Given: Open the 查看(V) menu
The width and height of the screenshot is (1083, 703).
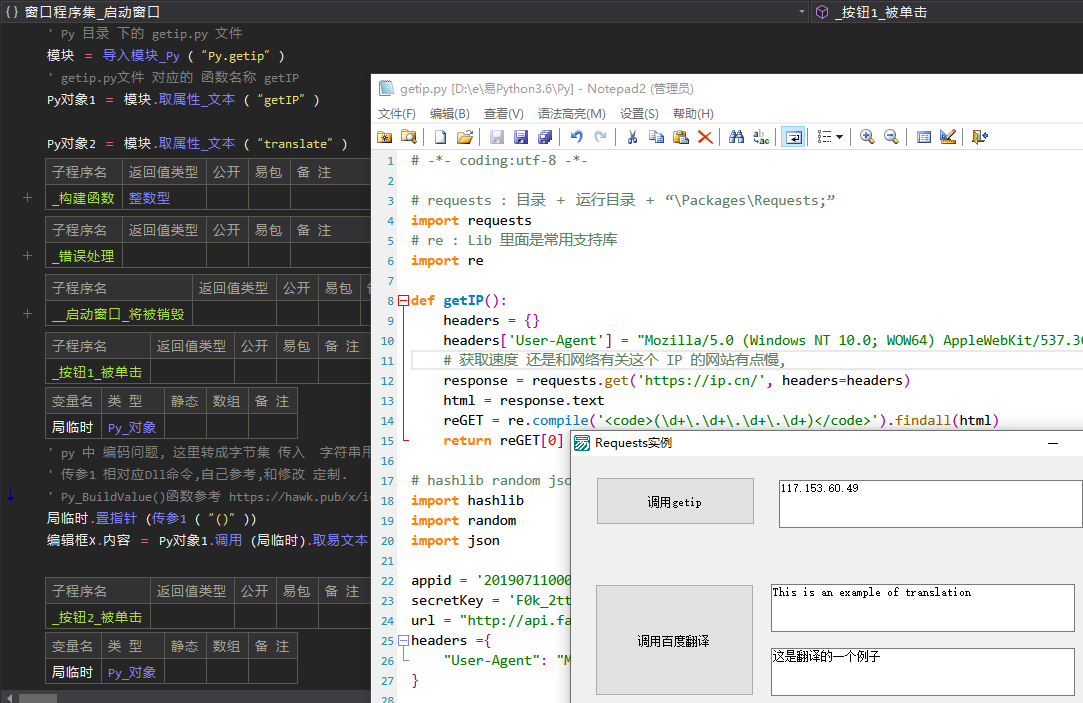Looking at the screenshot, I should click(x=504, y=113).
